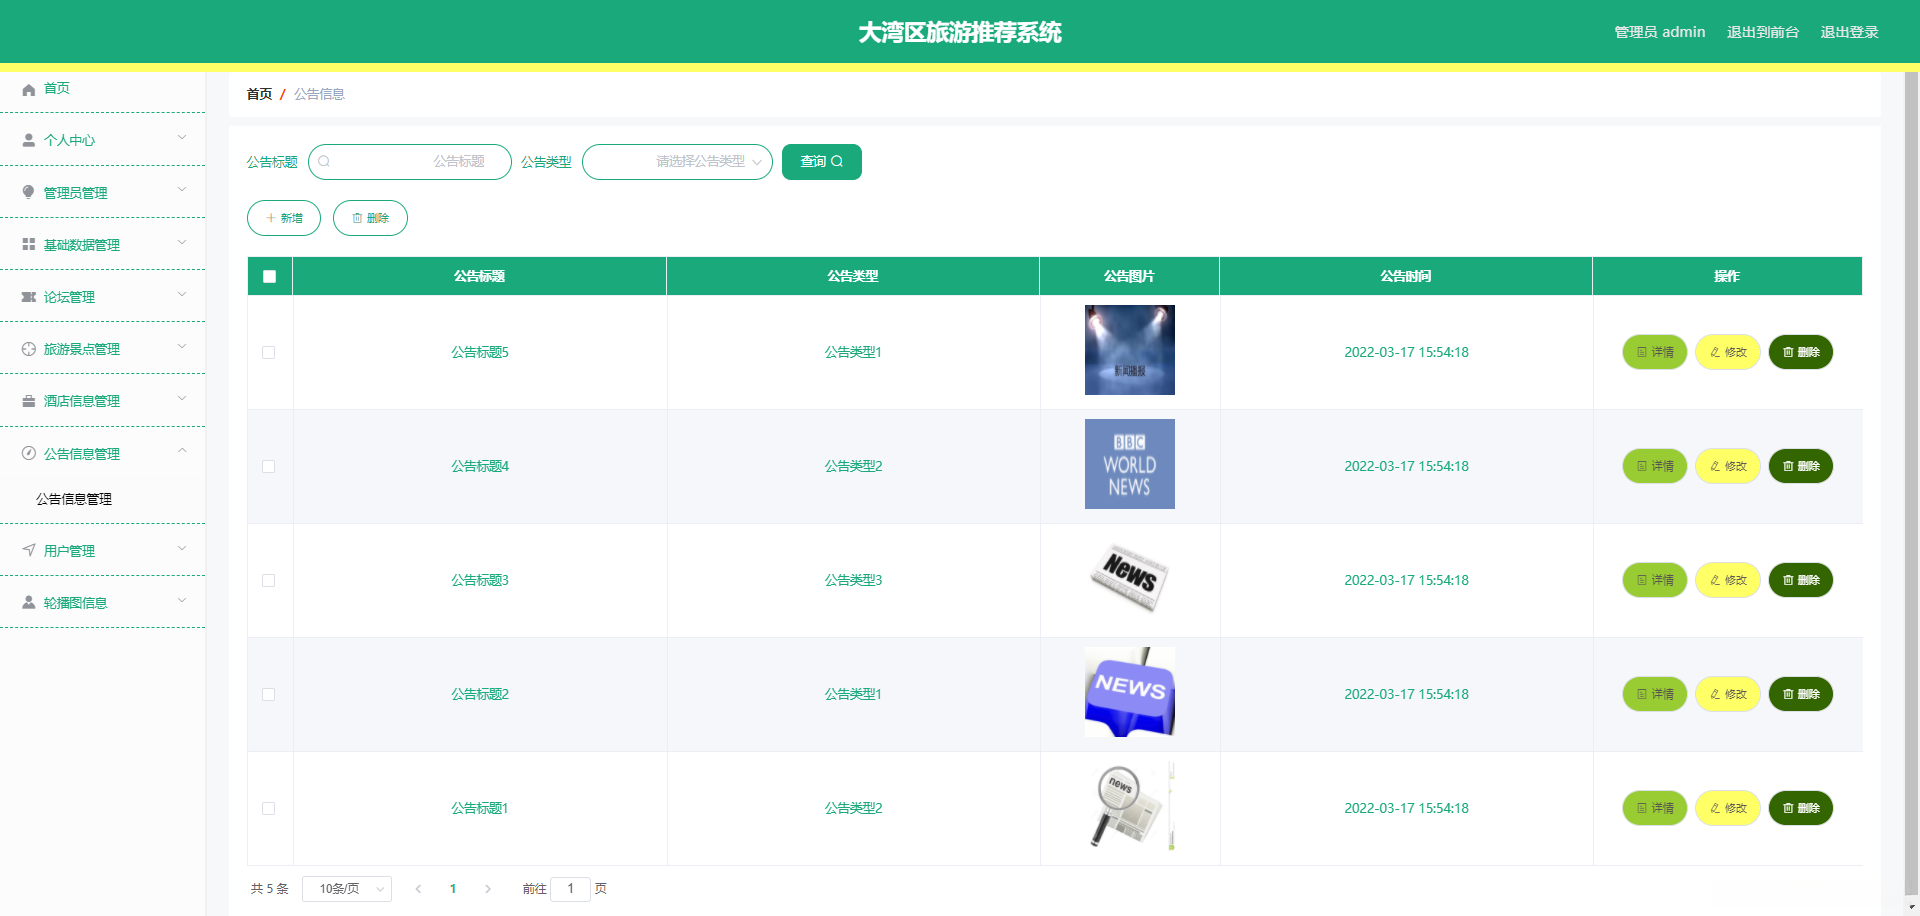The image size is (1920, 916).
Task: Click 删除 for 公告标题1
Action: pyautogui.click(x=1801, y=808)
